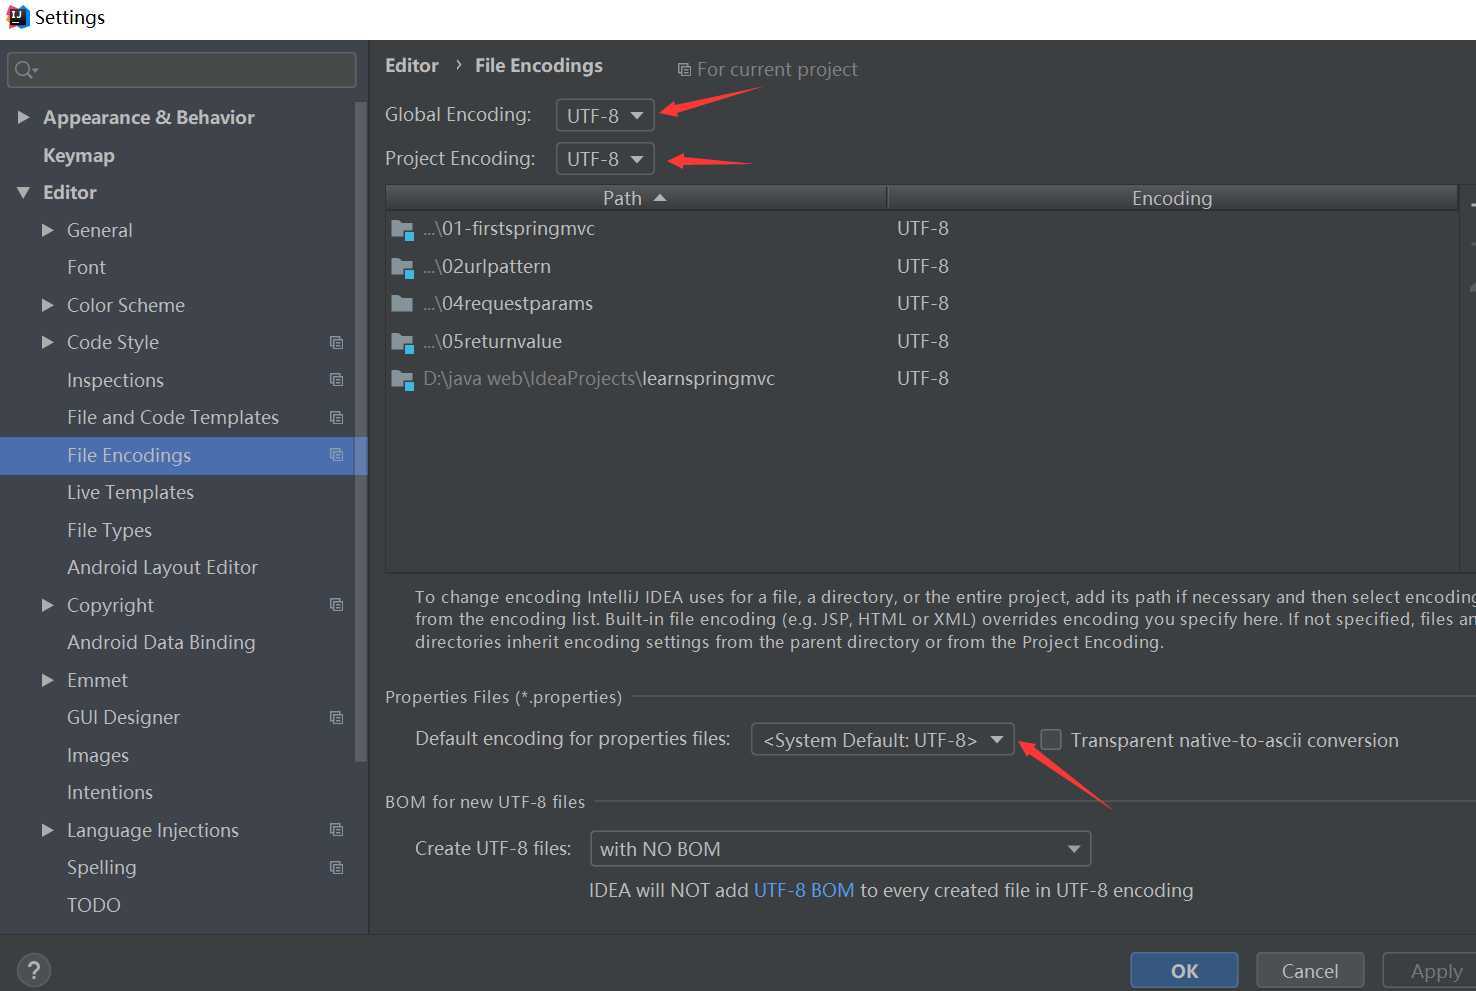
Task: Click Cancel to discard changes
Action: (x=1310, y=971)
